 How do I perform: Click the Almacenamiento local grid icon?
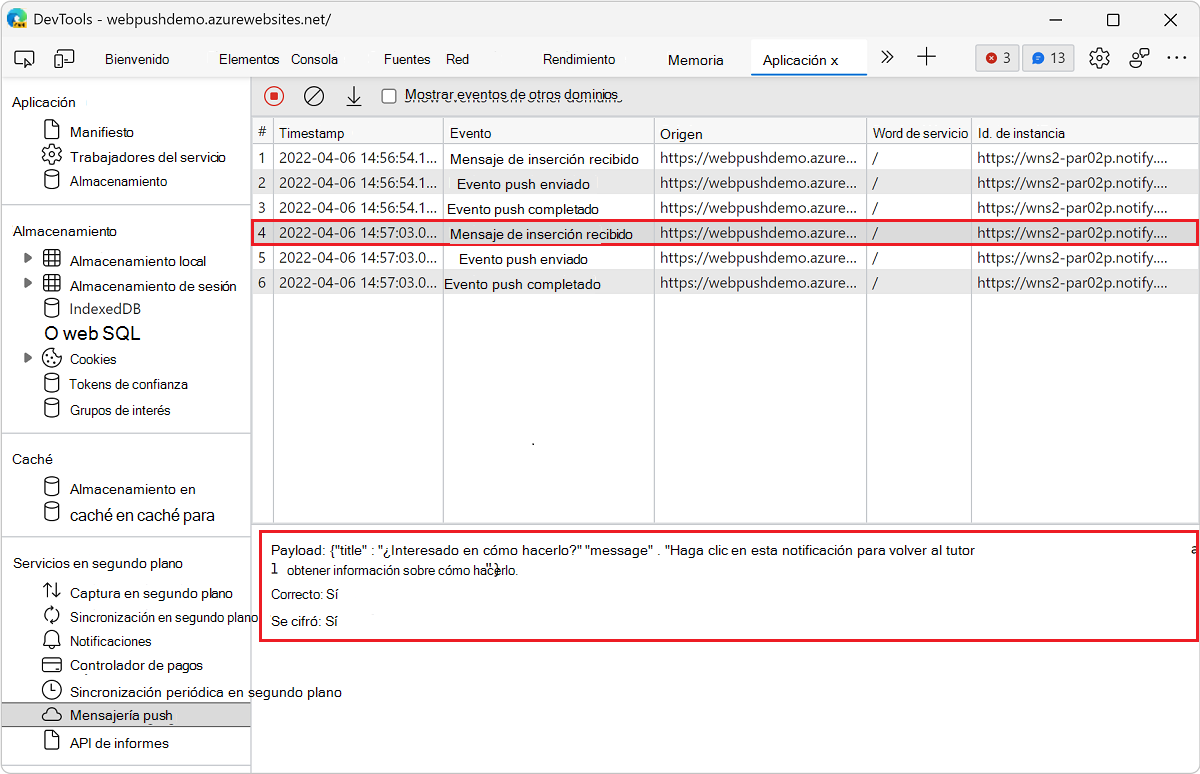click(52, 259)
